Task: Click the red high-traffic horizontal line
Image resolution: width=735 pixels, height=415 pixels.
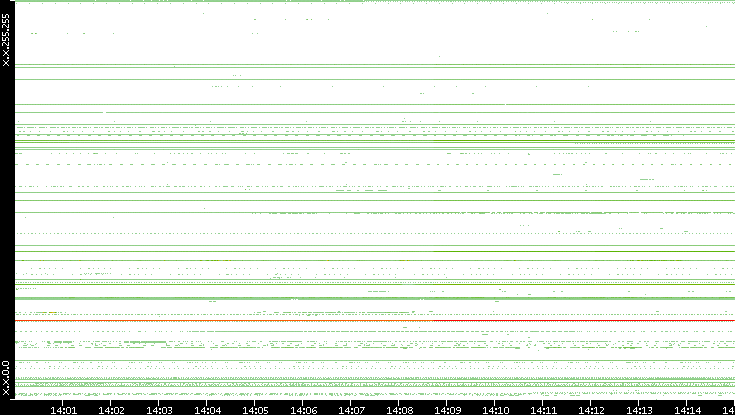Action: point(375,321)
